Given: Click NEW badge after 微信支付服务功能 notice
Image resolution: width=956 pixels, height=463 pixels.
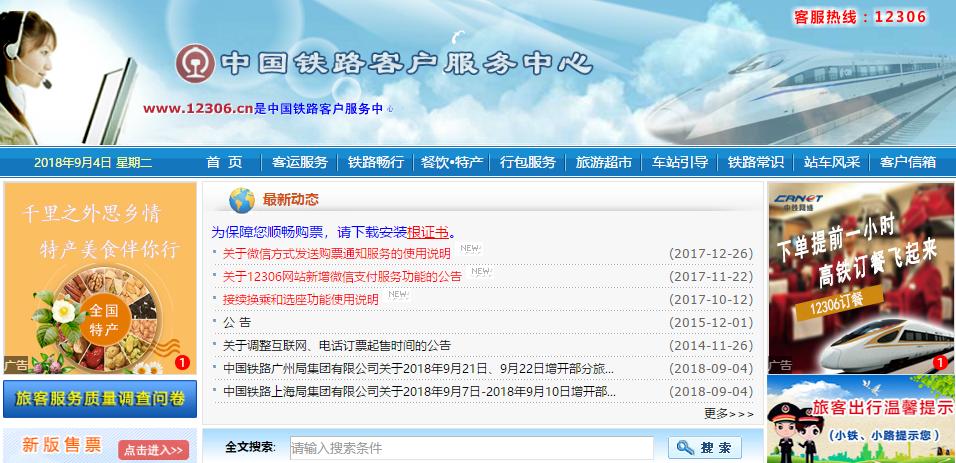Looking at the screenshot, I should pos(481,272).
